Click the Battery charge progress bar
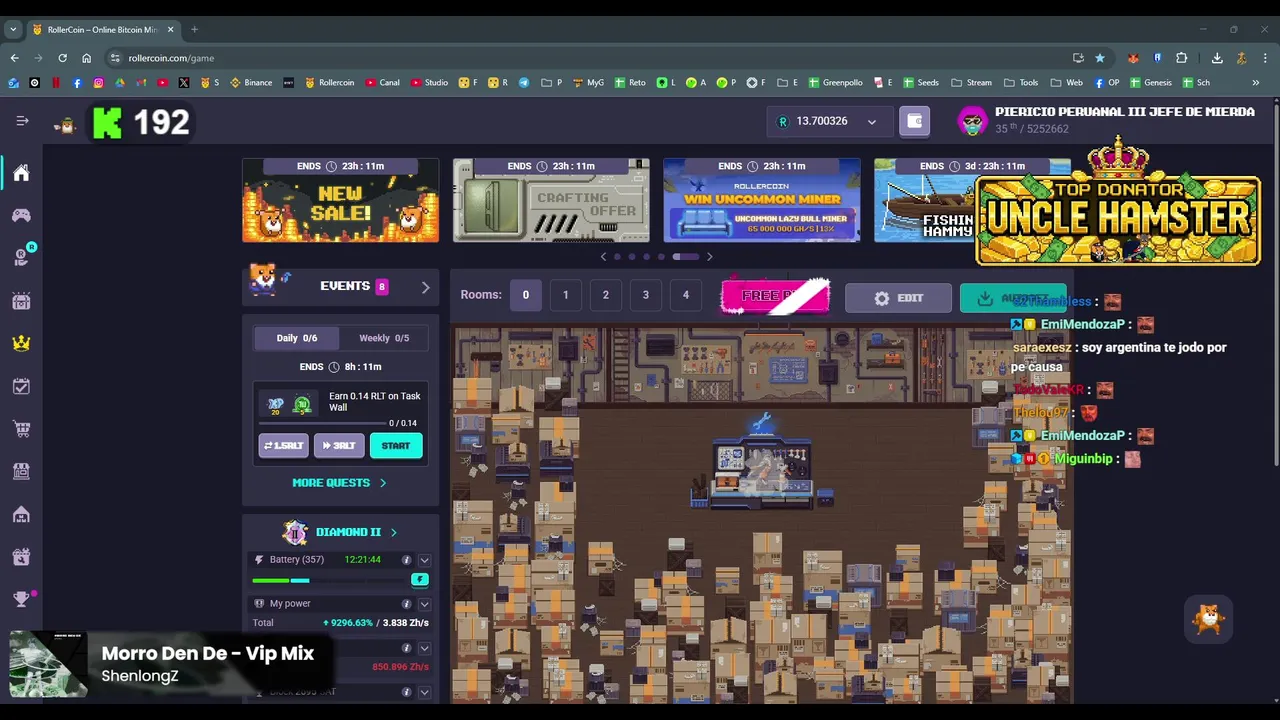 tap(330, 580)
